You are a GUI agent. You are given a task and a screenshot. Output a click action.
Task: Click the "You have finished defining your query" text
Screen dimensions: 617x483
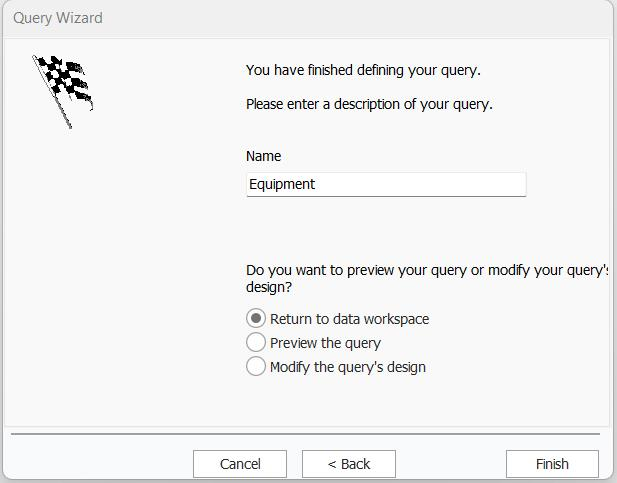[x=363, y=70]
